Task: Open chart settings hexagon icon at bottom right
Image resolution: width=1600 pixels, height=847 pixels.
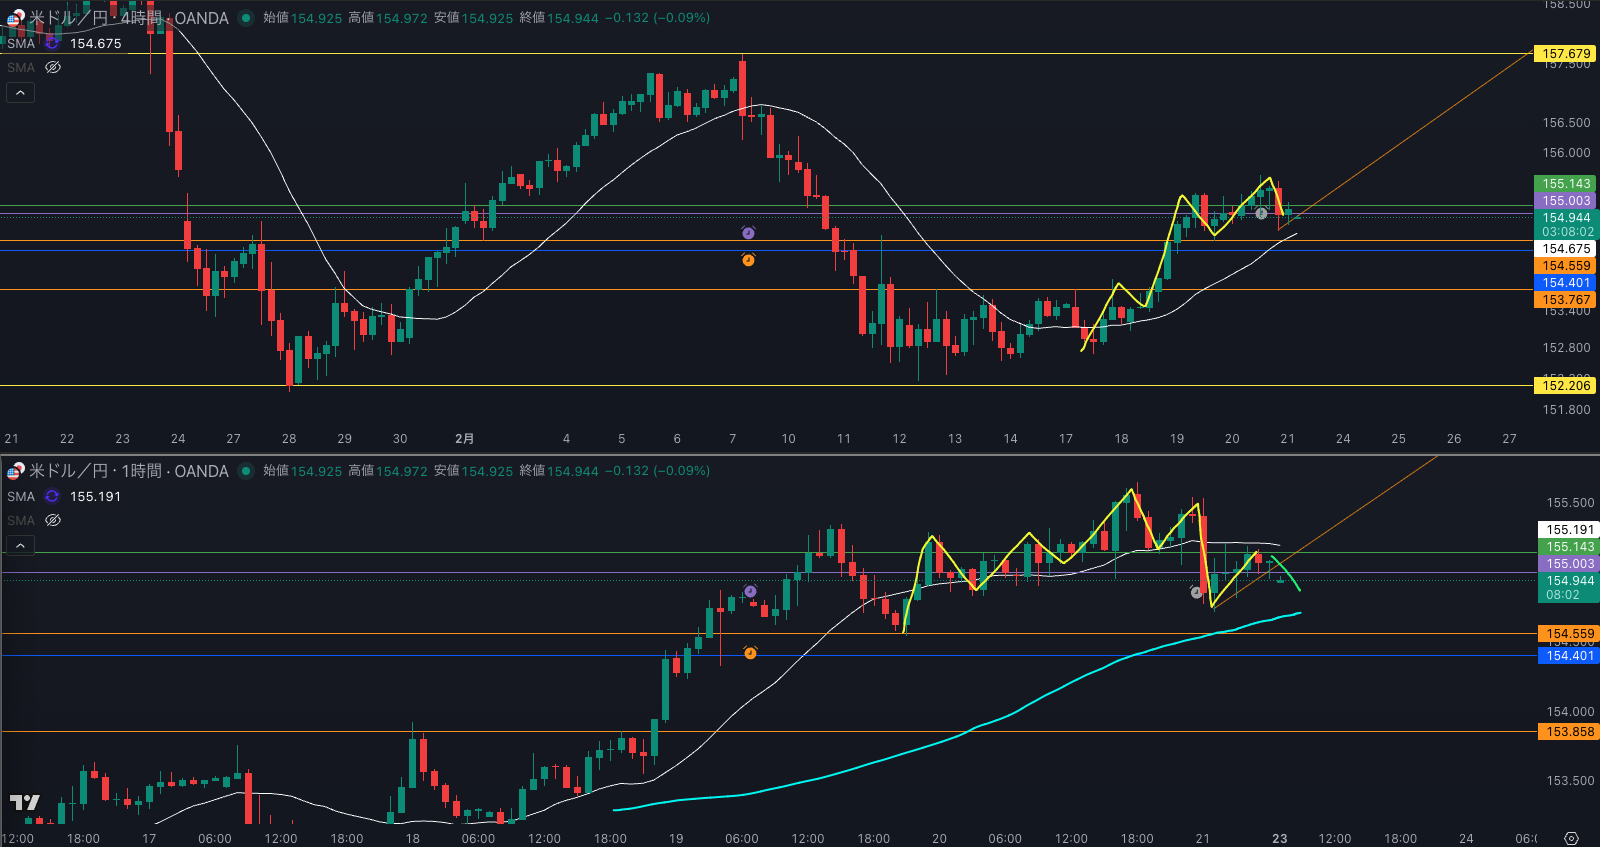Action: click(x=1571, y=838)
